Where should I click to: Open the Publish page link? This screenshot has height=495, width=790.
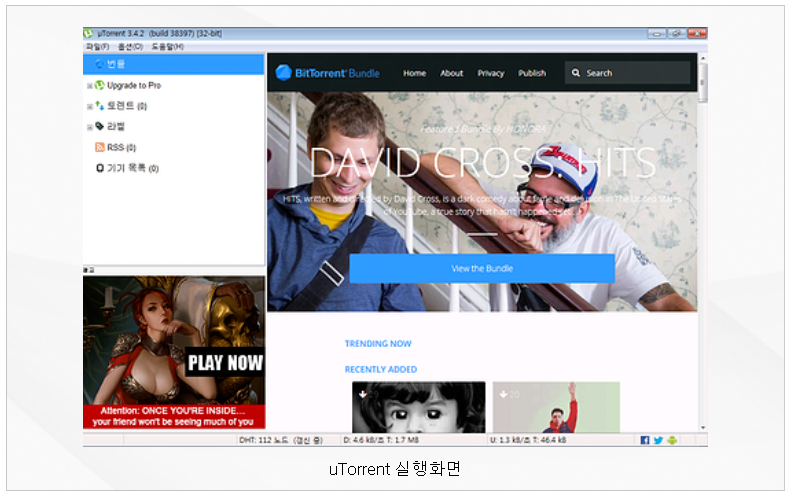point(532,73)
